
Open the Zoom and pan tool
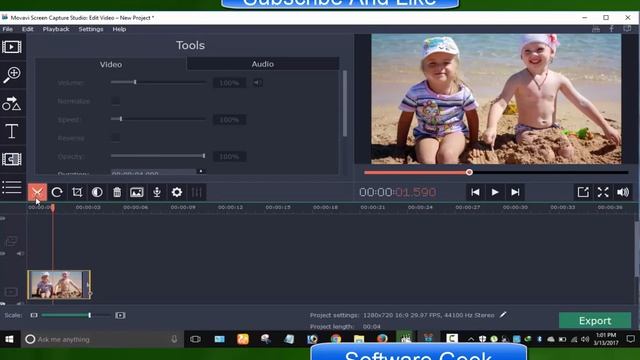(12, 75)
